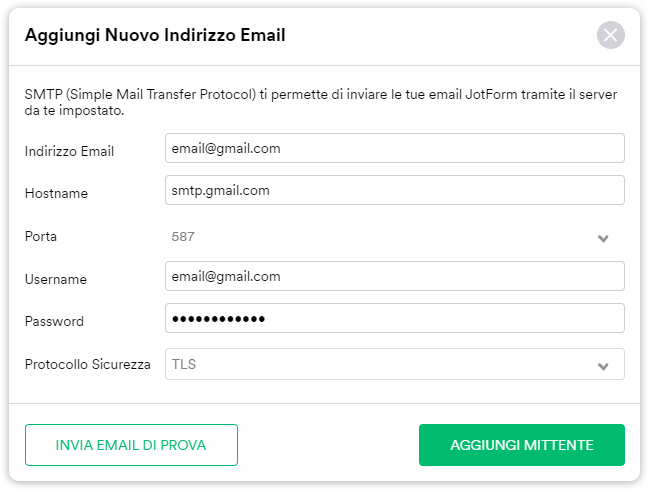Click the Username label
Image resolution: width=649 pixels, height=491 pixels.
[56, 280]
